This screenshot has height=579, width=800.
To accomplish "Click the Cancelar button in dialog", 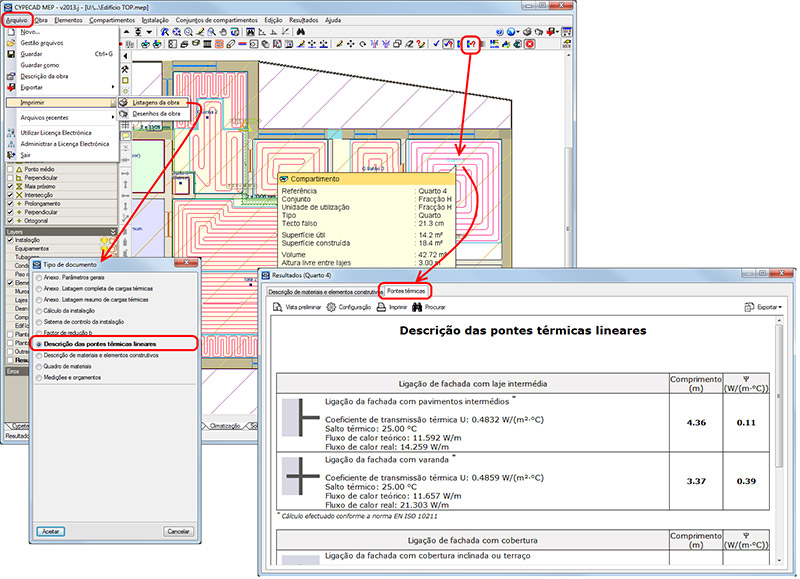I will pyautogui.click(x=178, y=531).
